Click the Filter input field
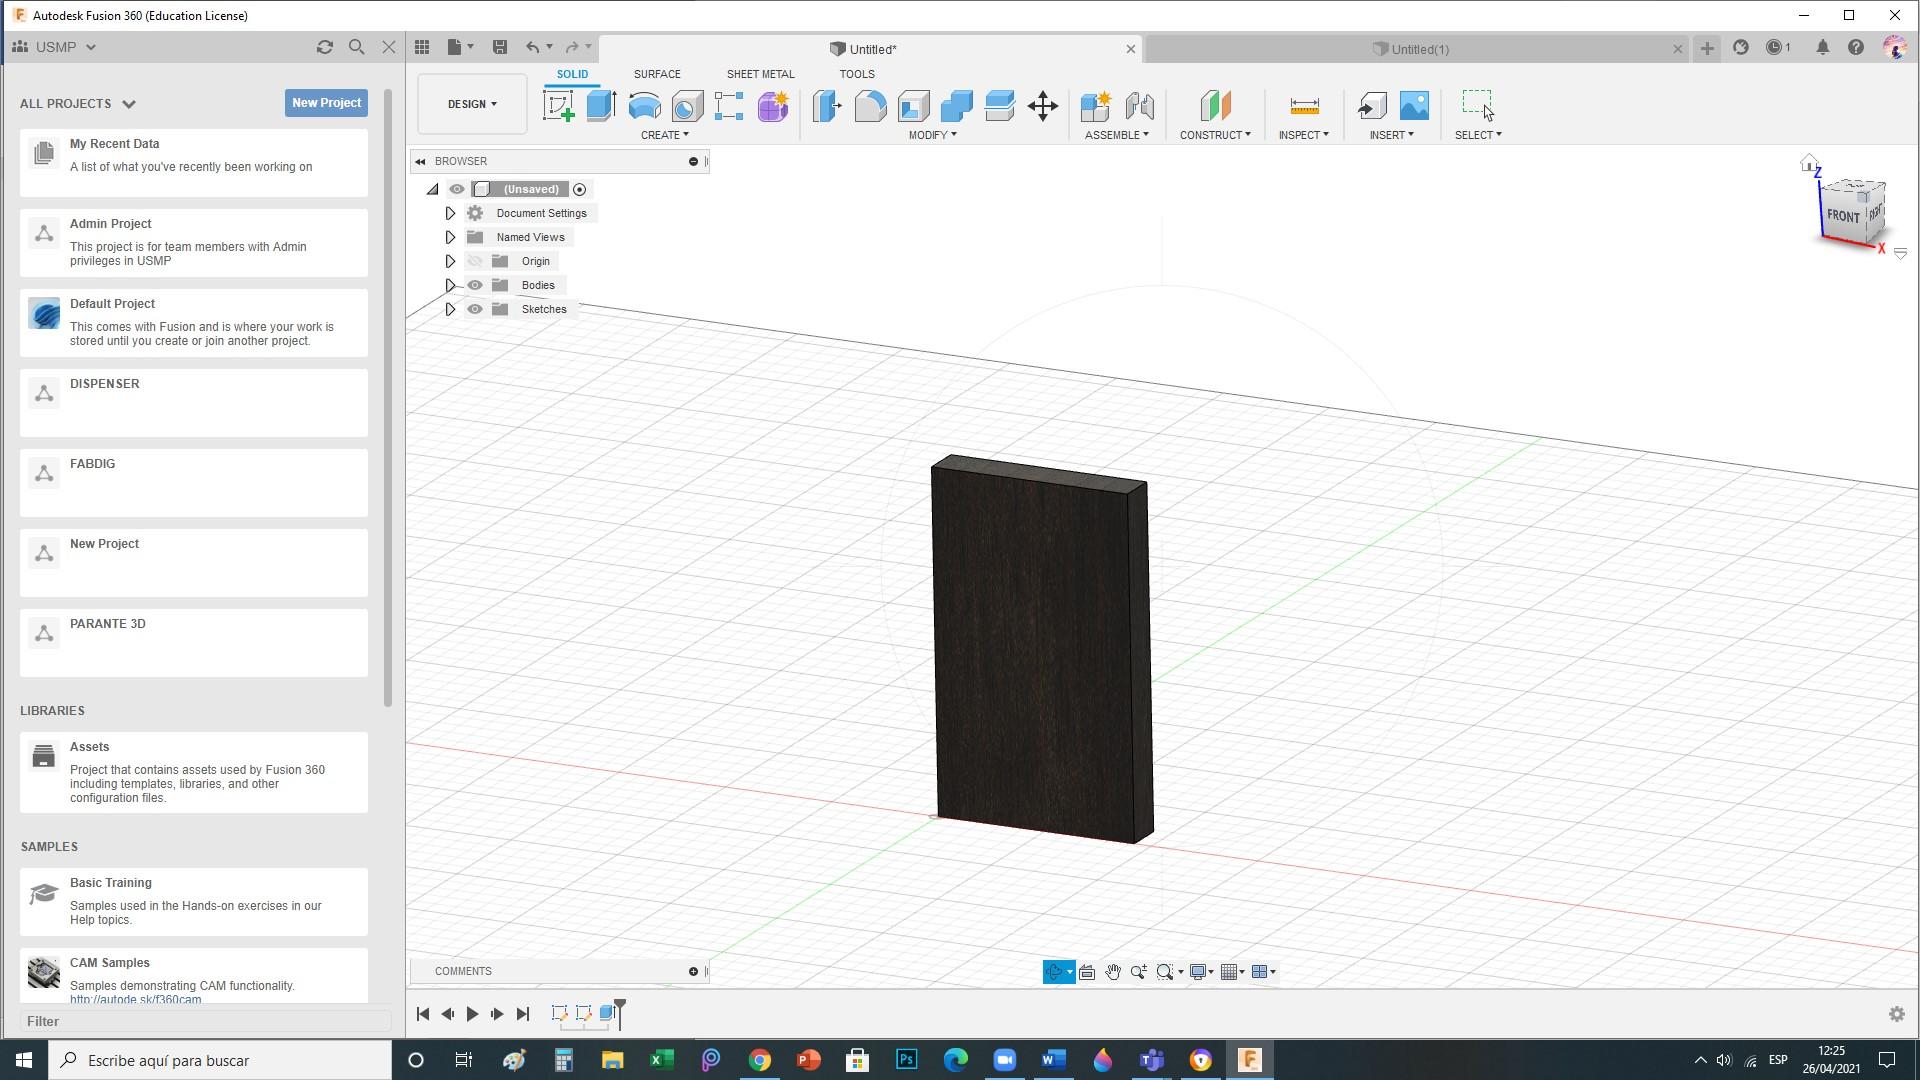Viewport: 1920px width, 1080px height. tap(205, 1021)
